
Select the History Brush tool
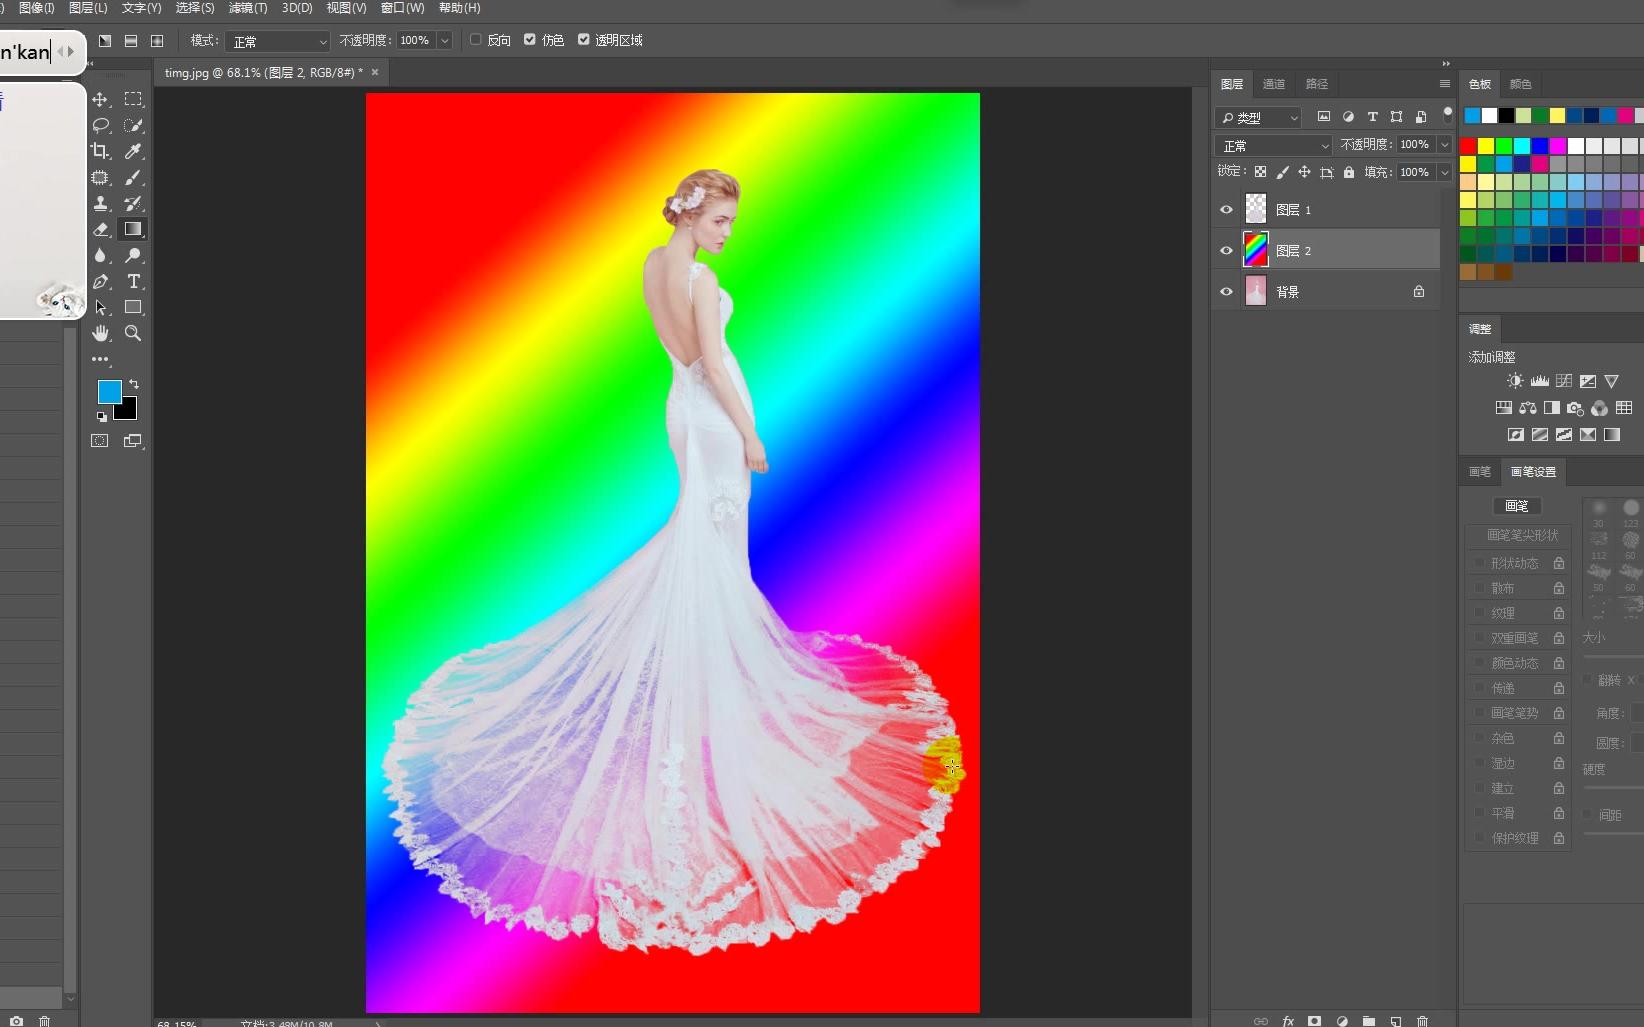[133, 203]
